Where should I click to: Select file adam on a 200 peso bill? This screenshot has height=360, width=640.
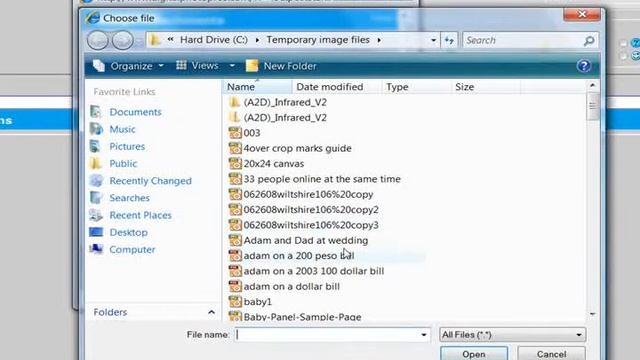pos(299,256)
